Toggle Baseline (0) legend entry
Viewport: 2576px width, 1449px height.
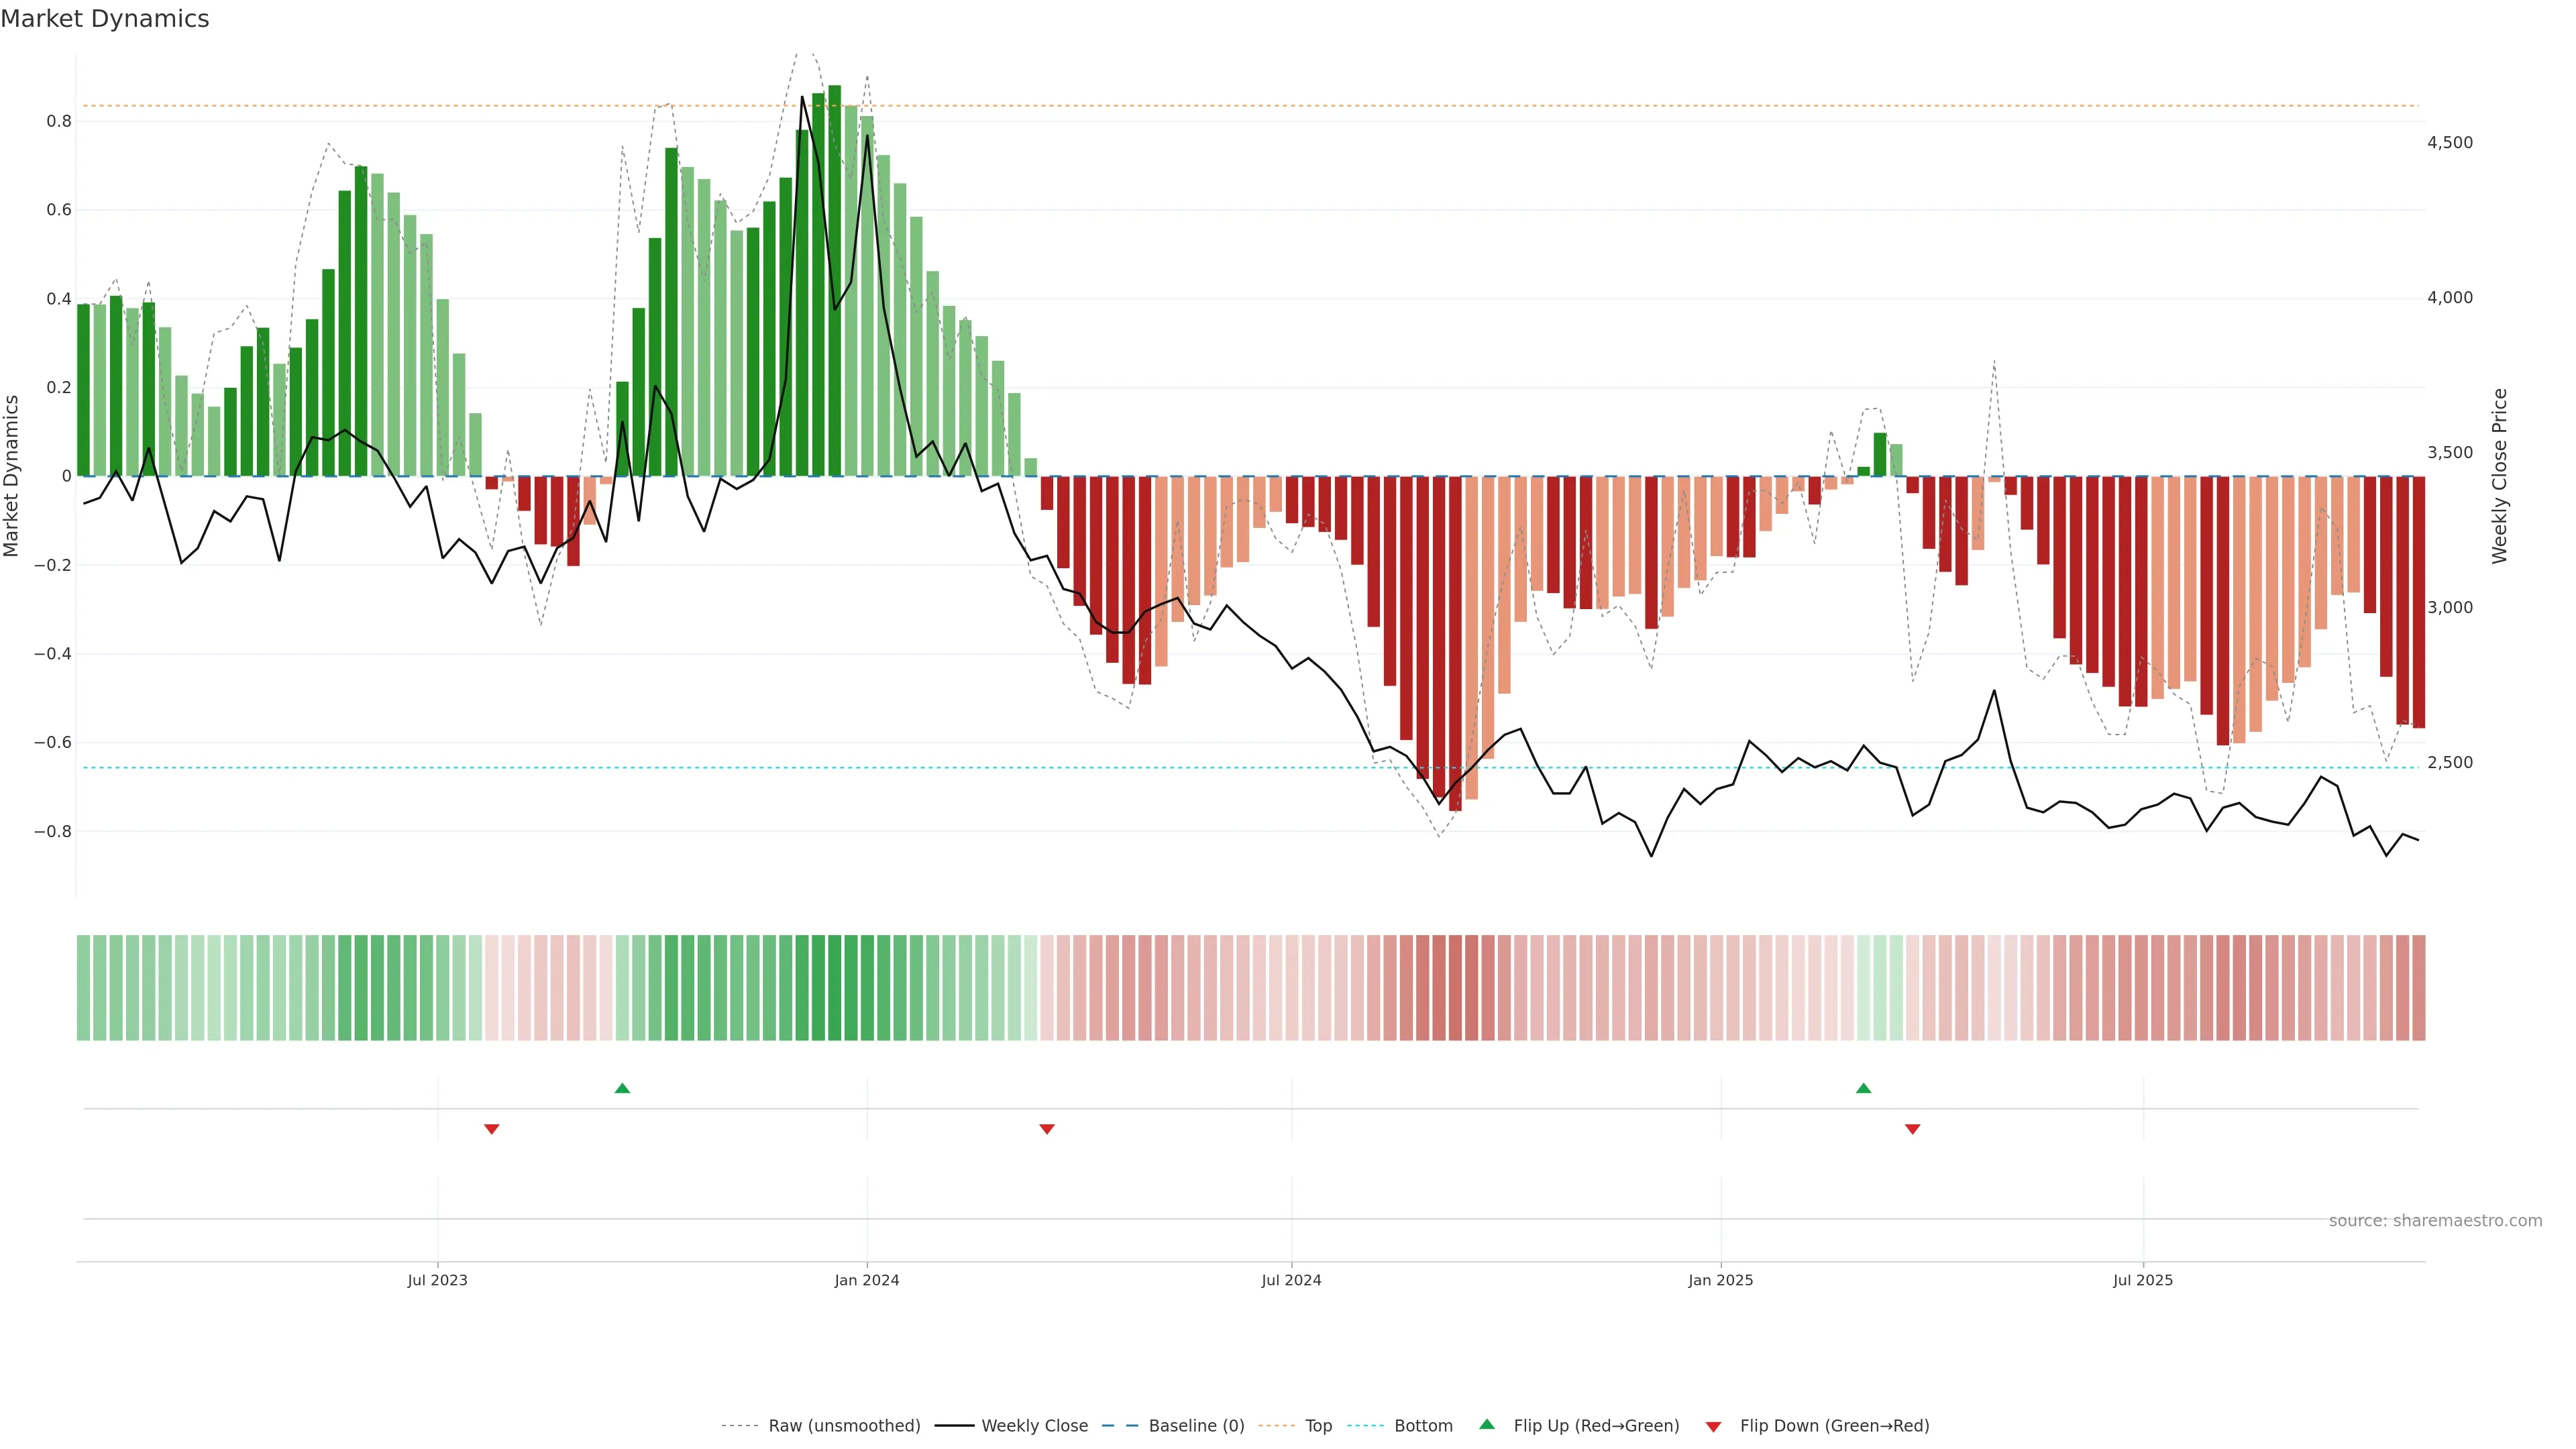tap(1196, 1425)
